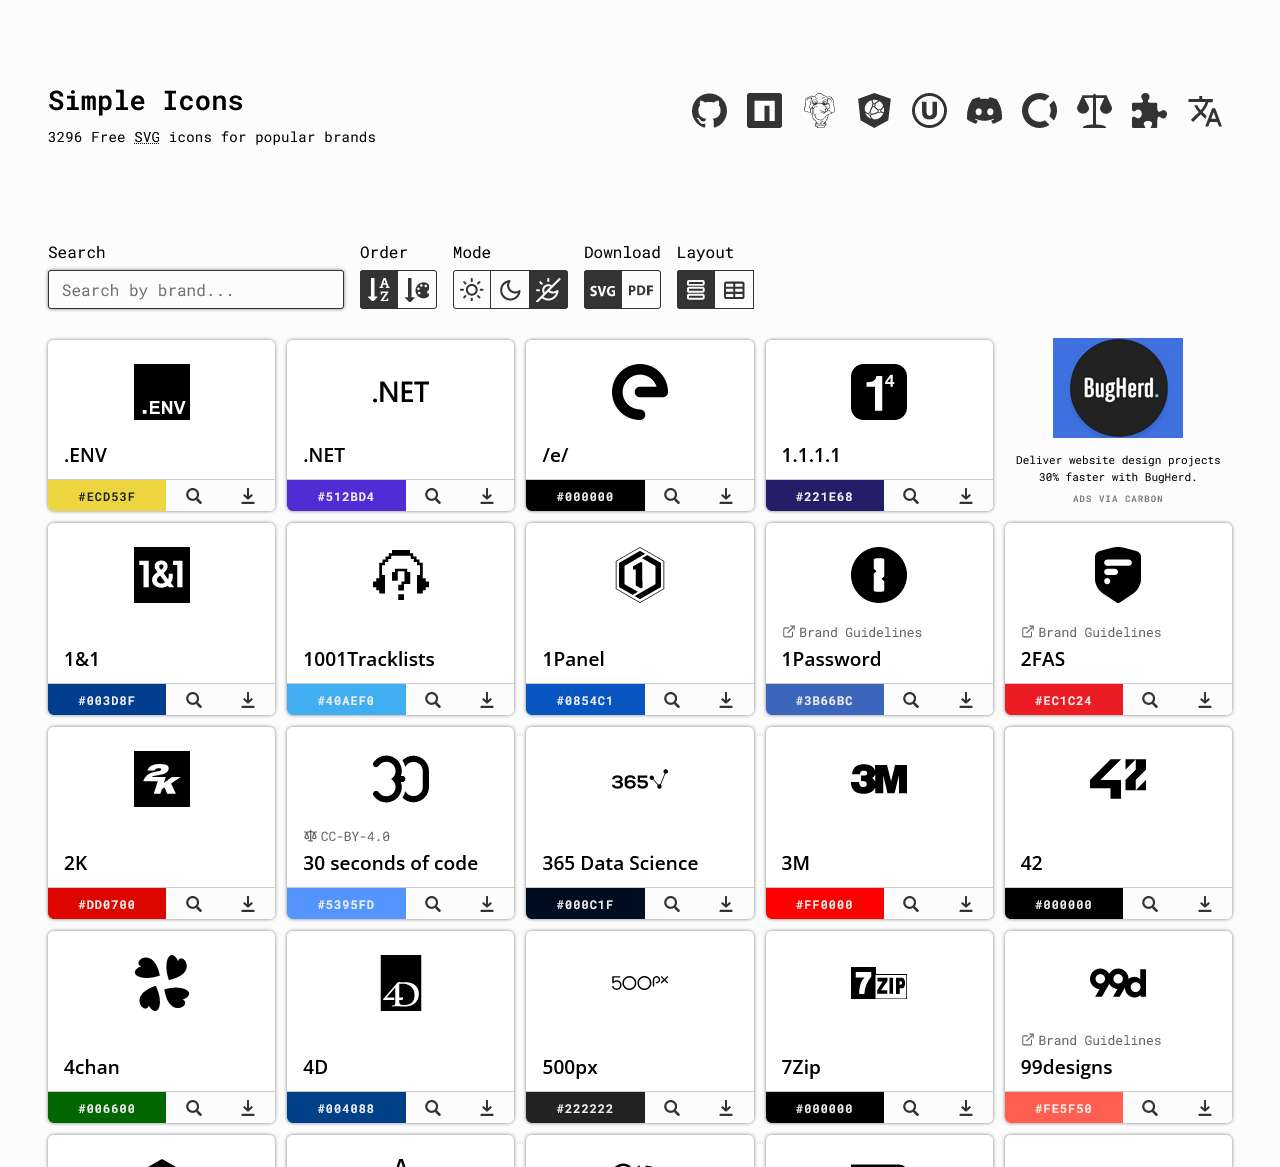Download the 1&1 icon
1280x1167 pixels.
248,700
